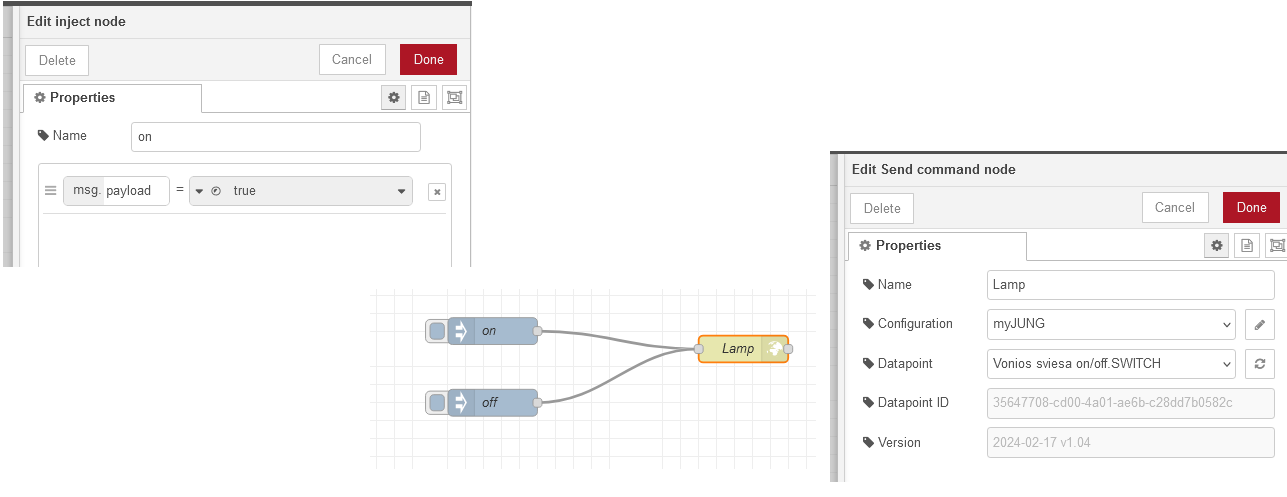Open Send command node description icon
1287x497 pixels.
[1247, 245]
